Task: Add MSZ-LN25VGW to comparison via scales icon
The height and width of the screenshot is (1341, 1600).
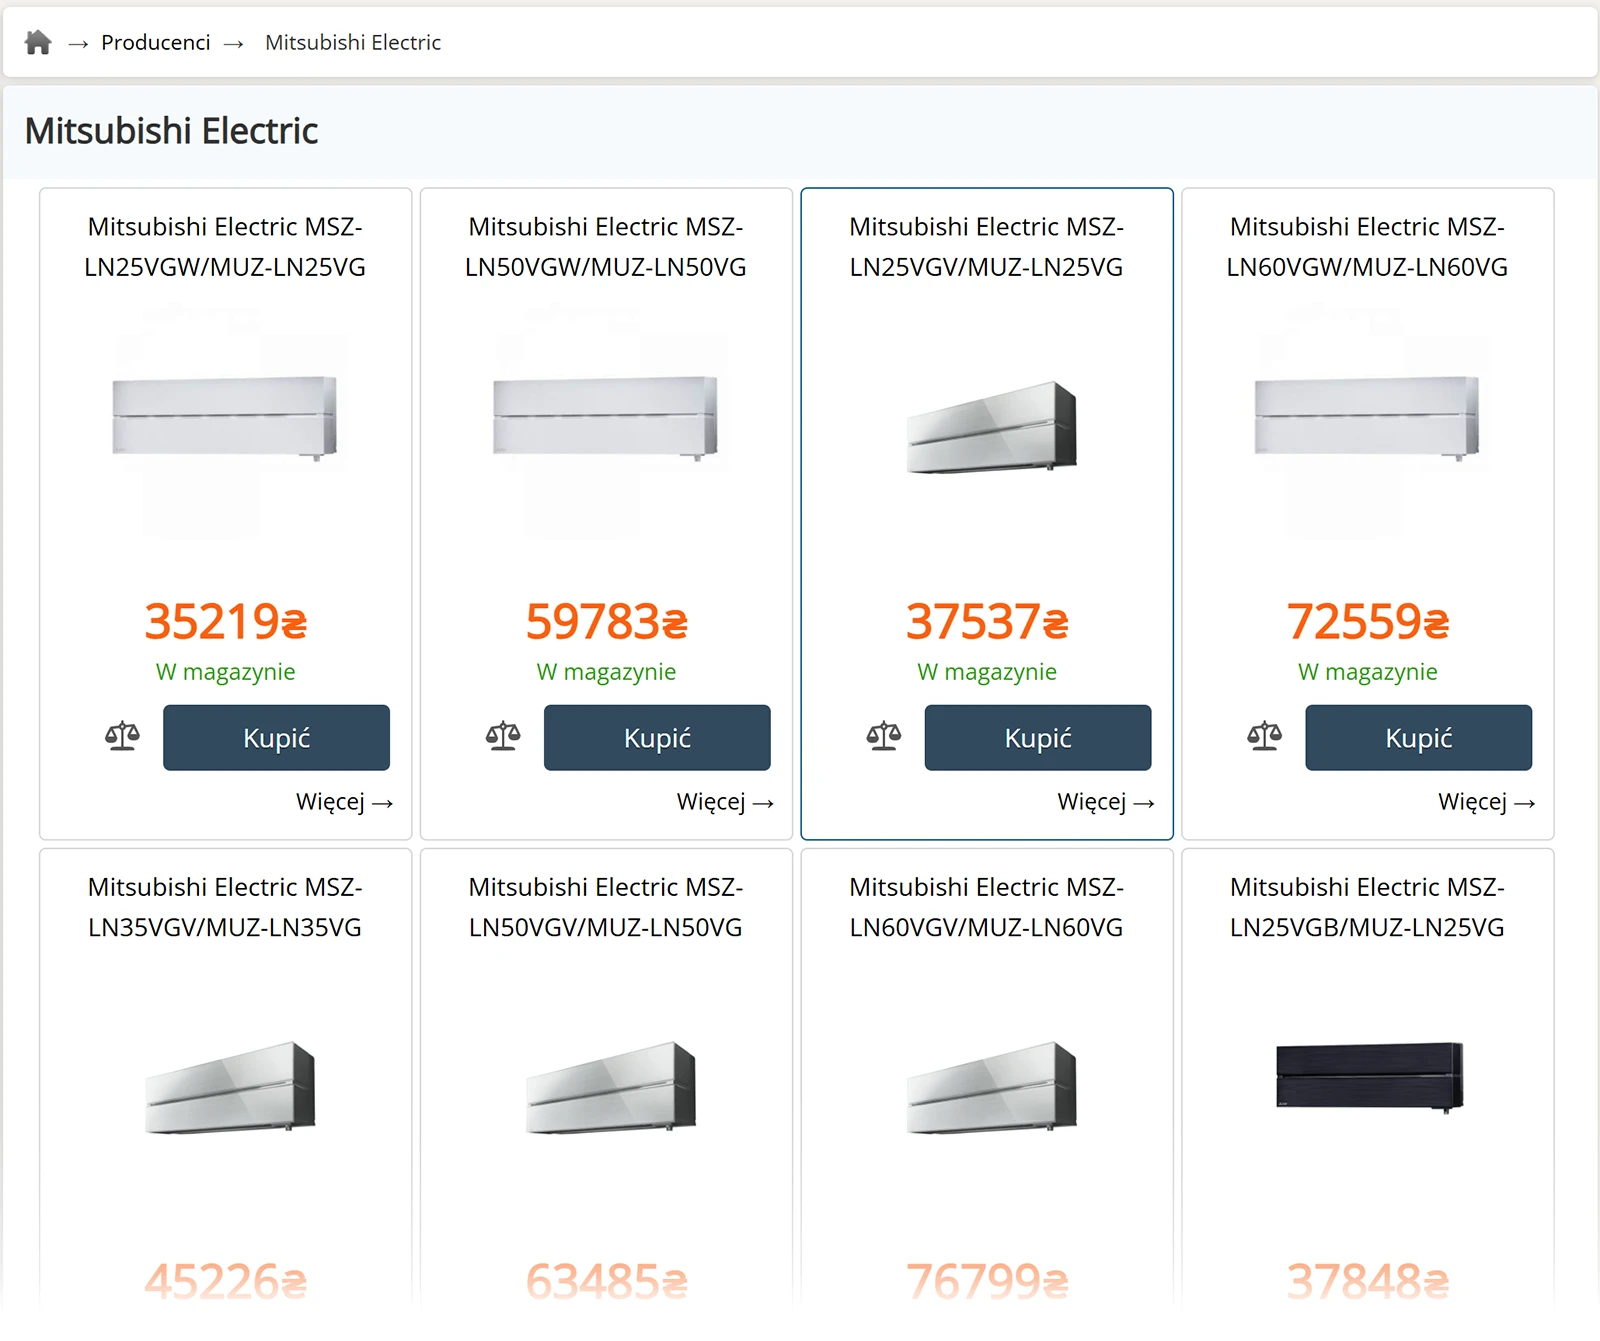Action: pyautogui.click(x=122, y=737)
